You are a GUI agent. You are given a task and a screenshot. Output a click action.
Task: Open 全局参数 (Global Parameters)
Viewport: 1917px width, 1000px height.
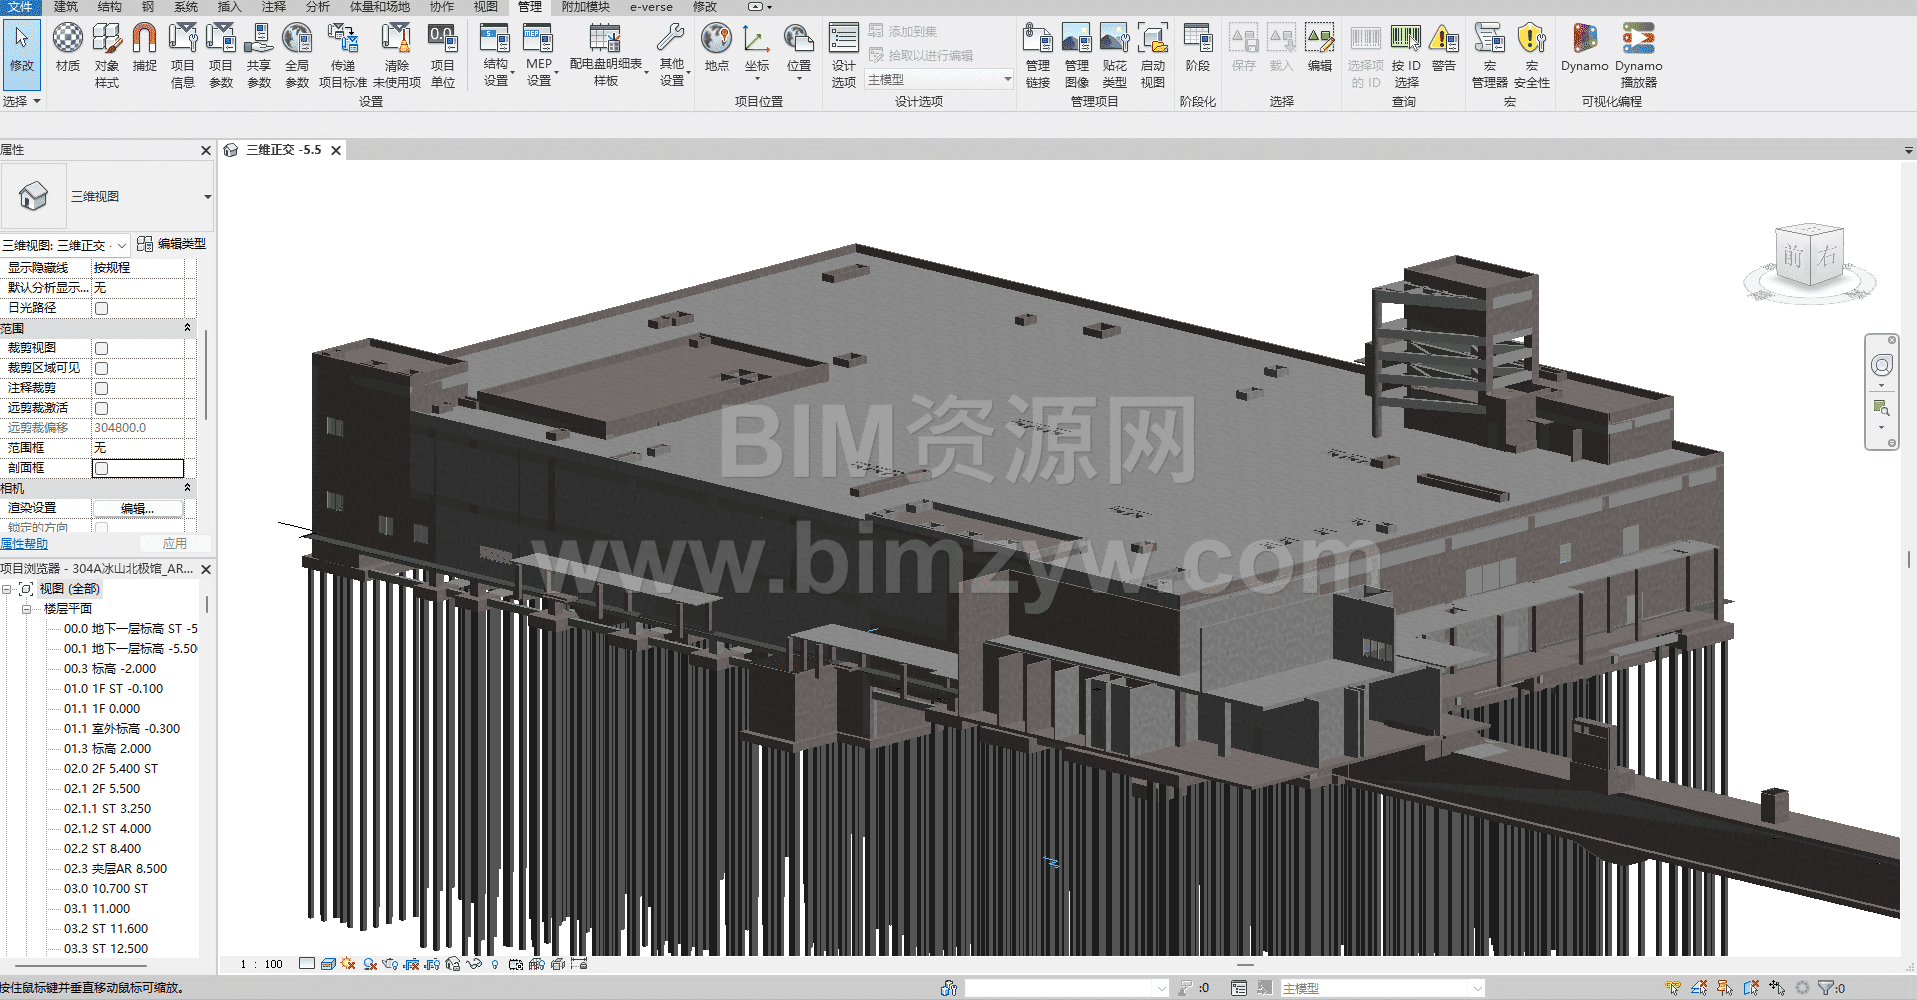[x=297, y=55]
